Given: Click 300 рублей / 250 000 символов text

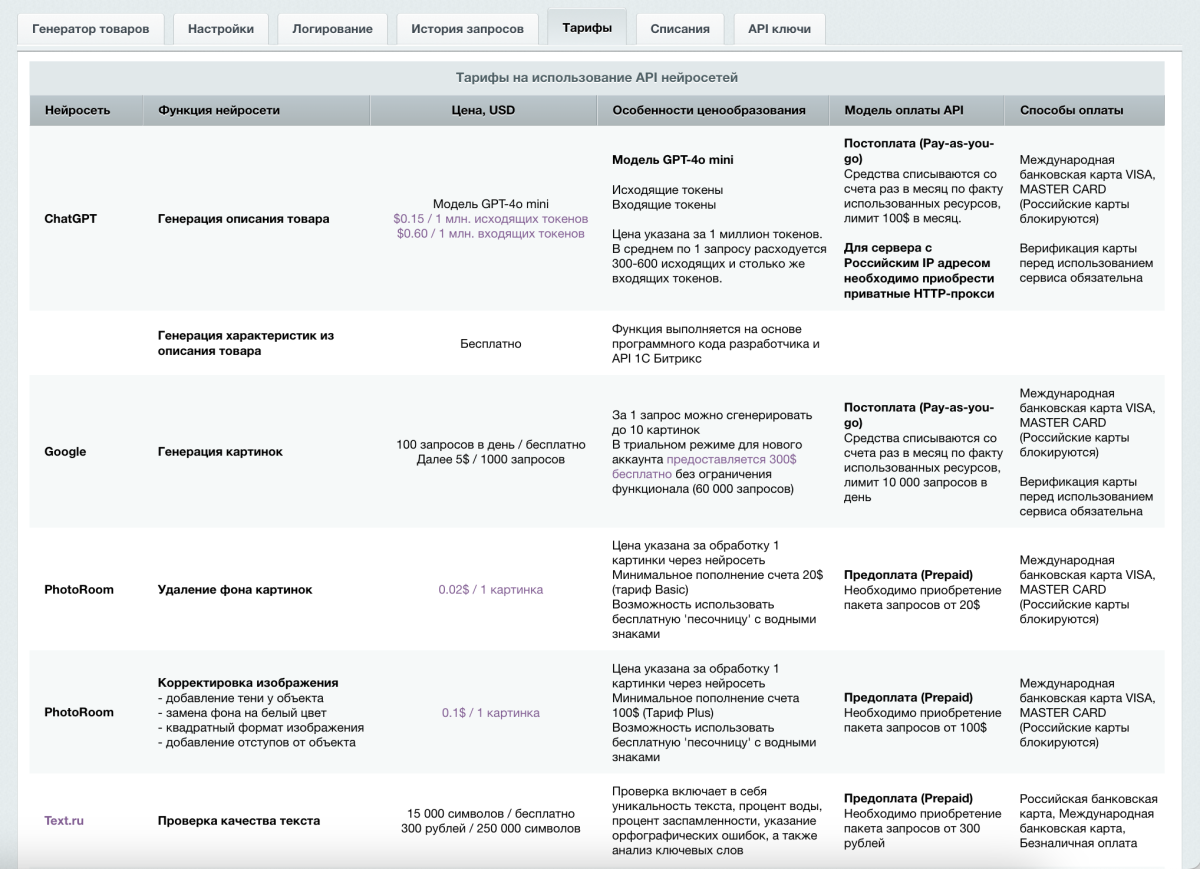Looking at the screenshot, I should click(x=490, y=829).
